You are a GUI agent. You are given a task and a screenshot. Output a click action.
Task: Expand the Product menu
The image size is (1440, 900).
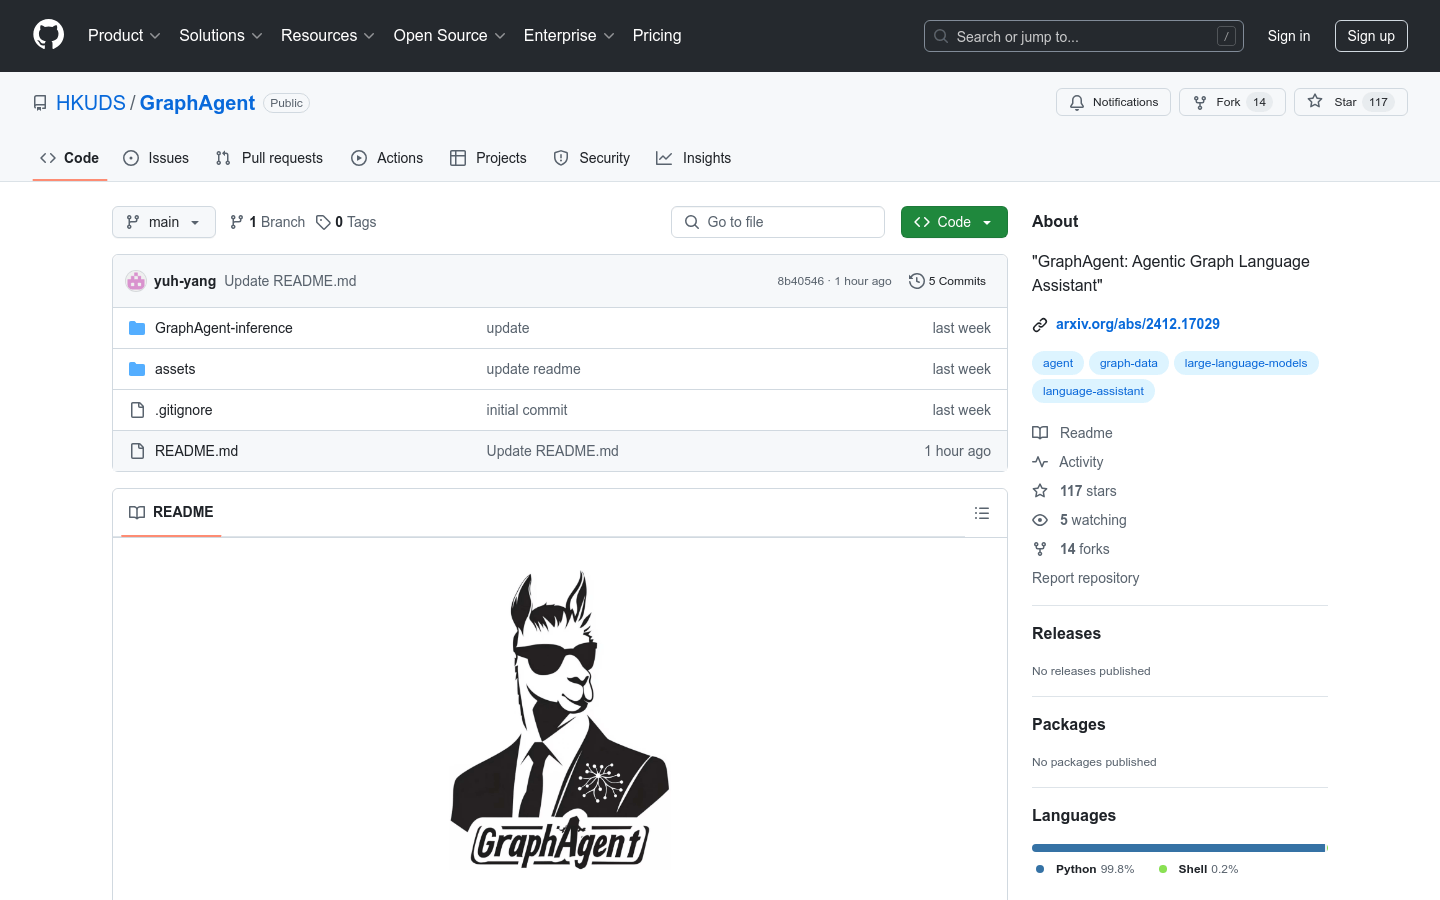point(124,36)
